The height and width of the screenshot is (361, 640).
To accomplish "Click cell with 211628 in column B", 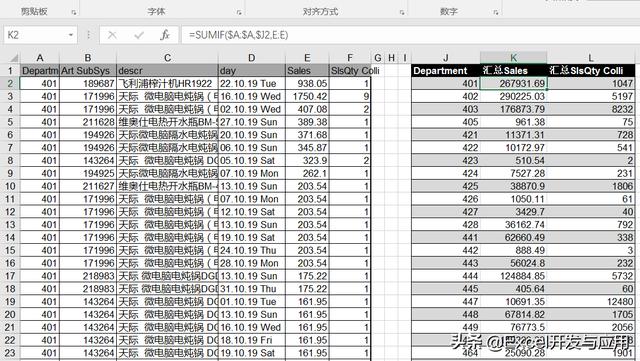I will coord(88,122).
